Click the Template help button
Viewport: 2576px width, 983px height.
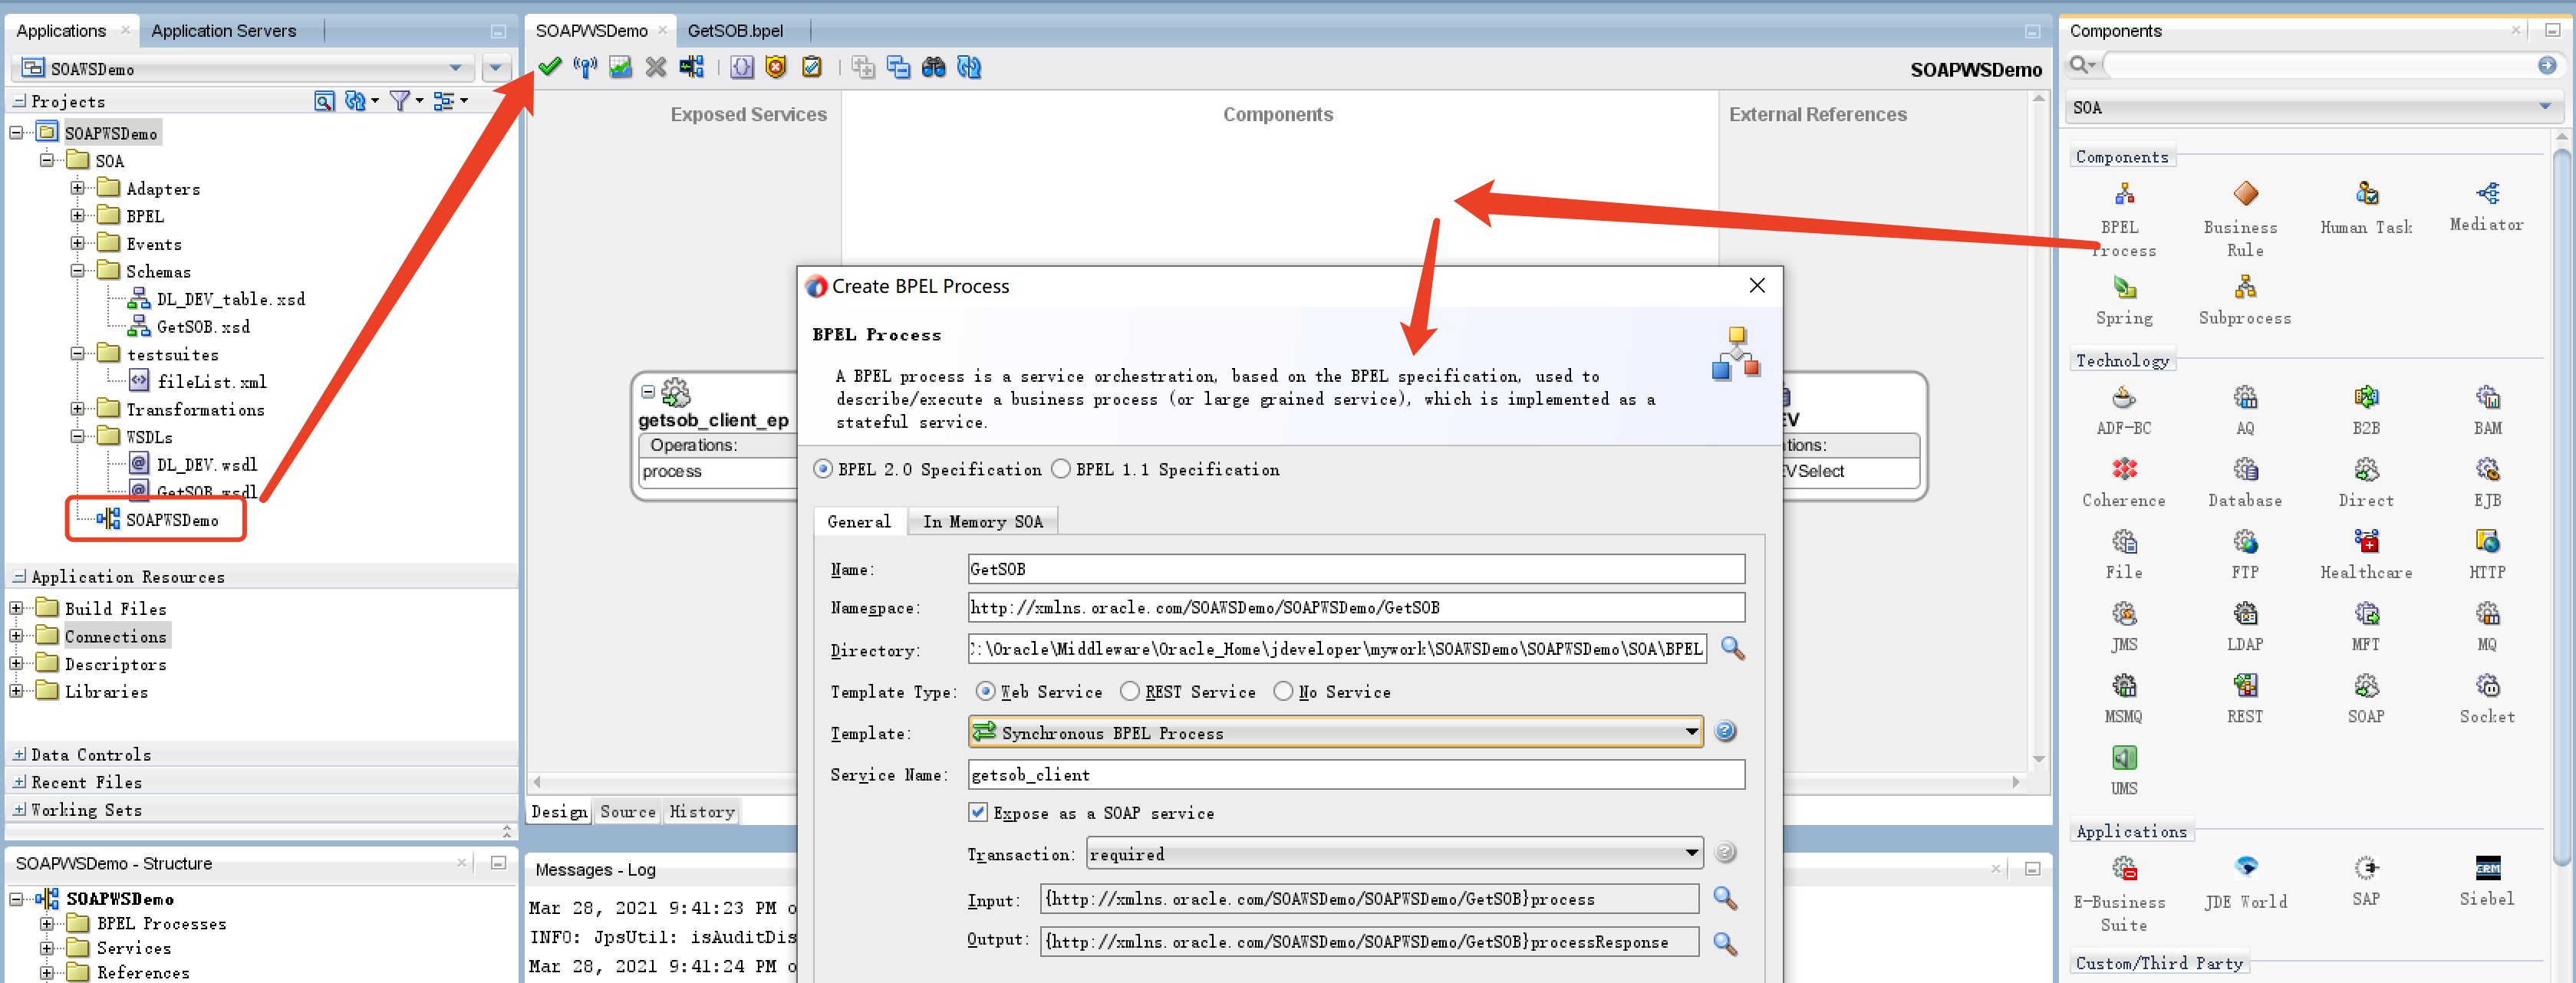(1725, 731)
